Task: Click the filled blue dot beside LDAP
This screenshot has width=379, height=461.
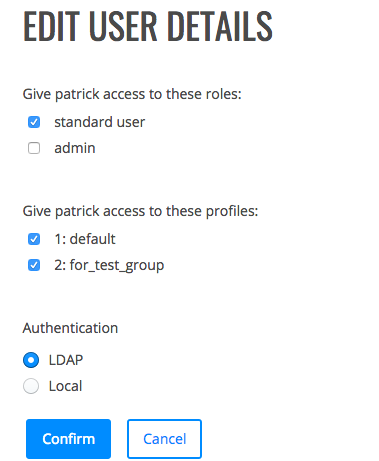Action: coord(31,360)
